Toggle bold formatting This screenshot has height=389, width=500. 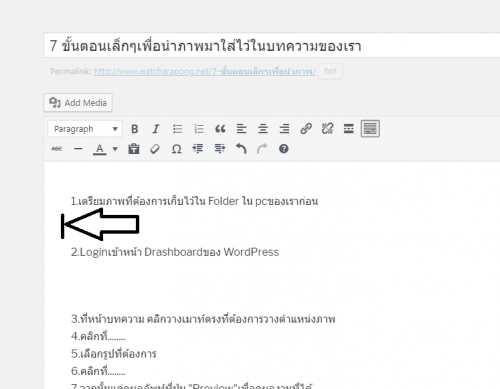click(x=135, y=129)
